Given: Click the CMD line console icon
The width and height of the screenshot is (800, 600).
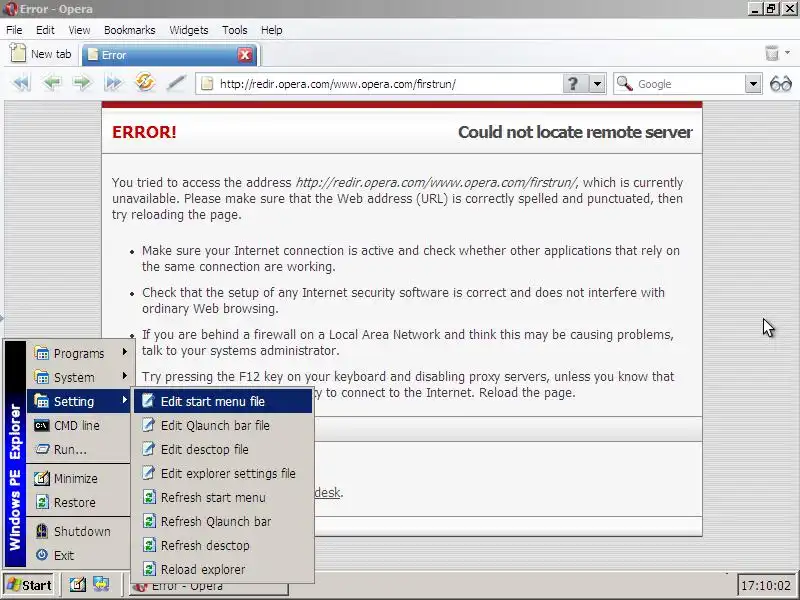Looking at the screenshot, I should click(41, 425).
